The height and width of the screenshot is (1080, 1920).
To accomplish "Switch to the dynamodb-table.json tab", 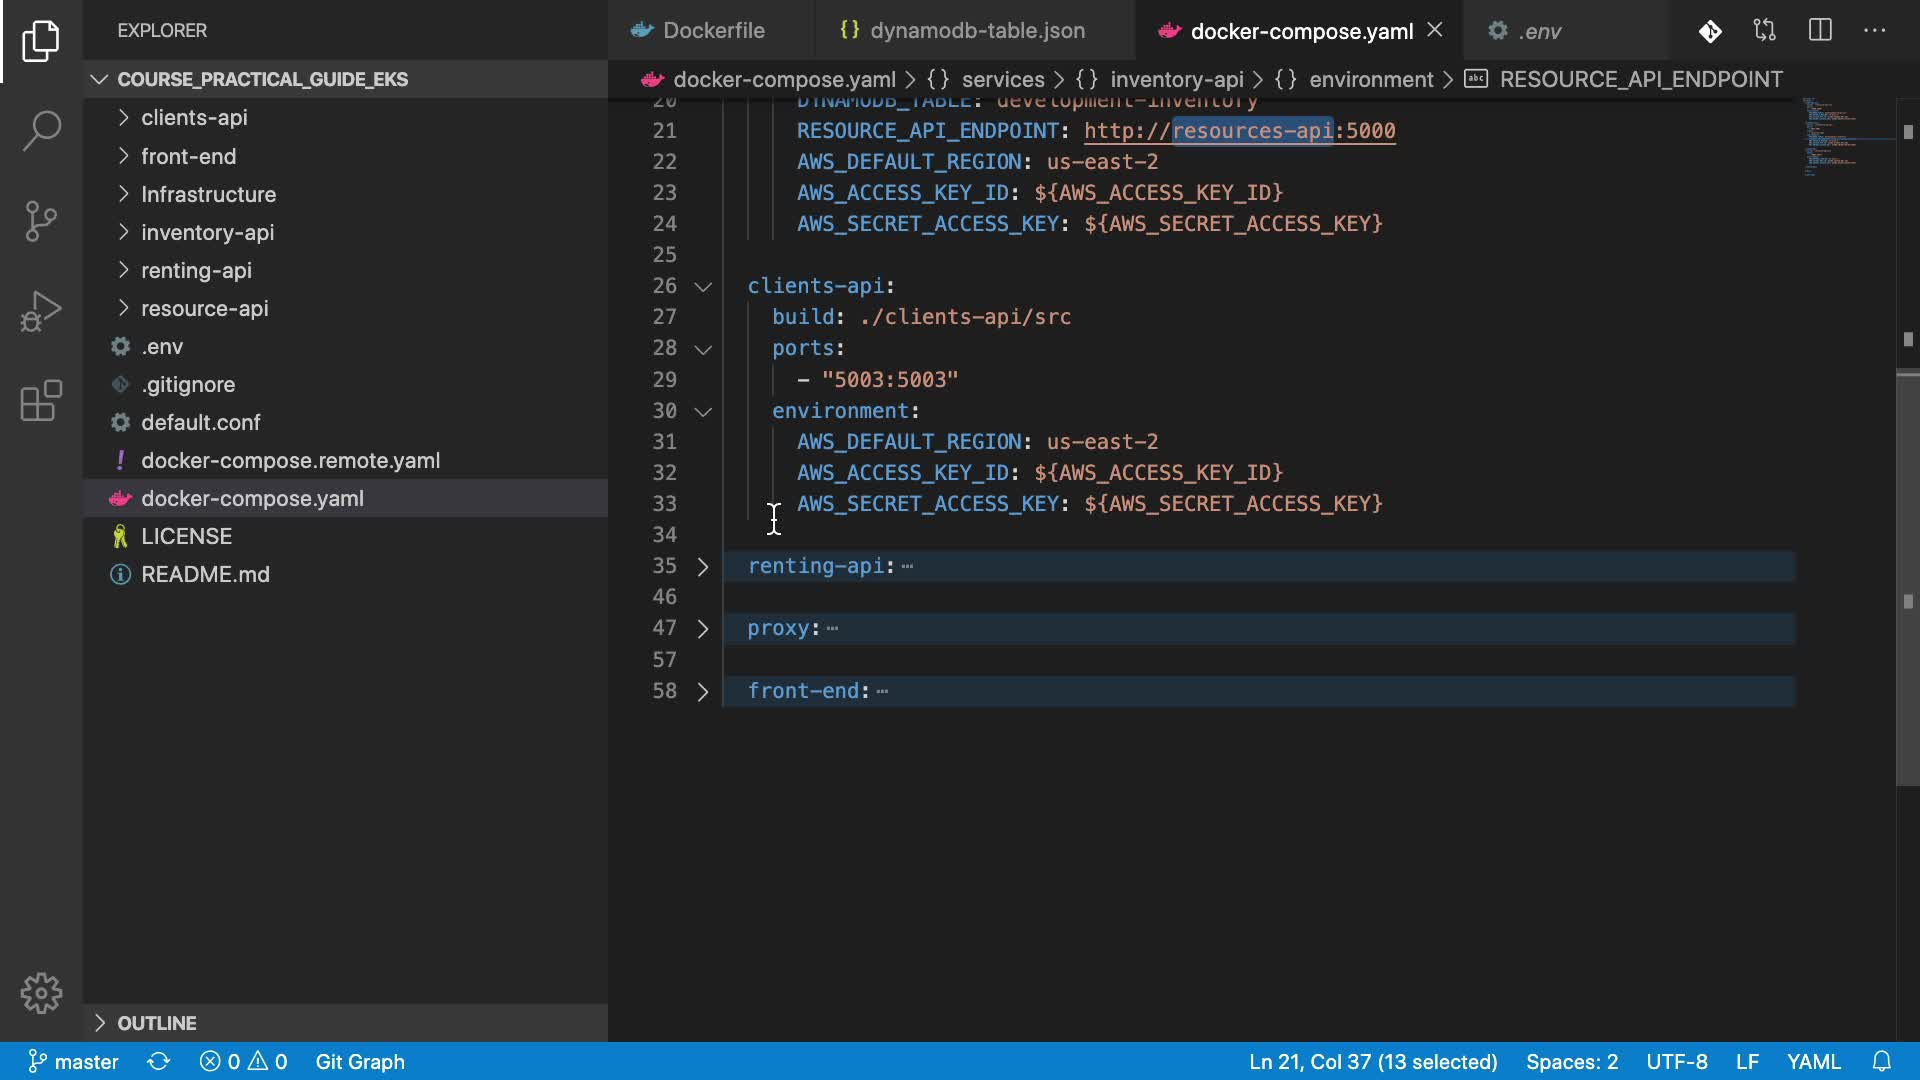I will click(x=975, y=31).
